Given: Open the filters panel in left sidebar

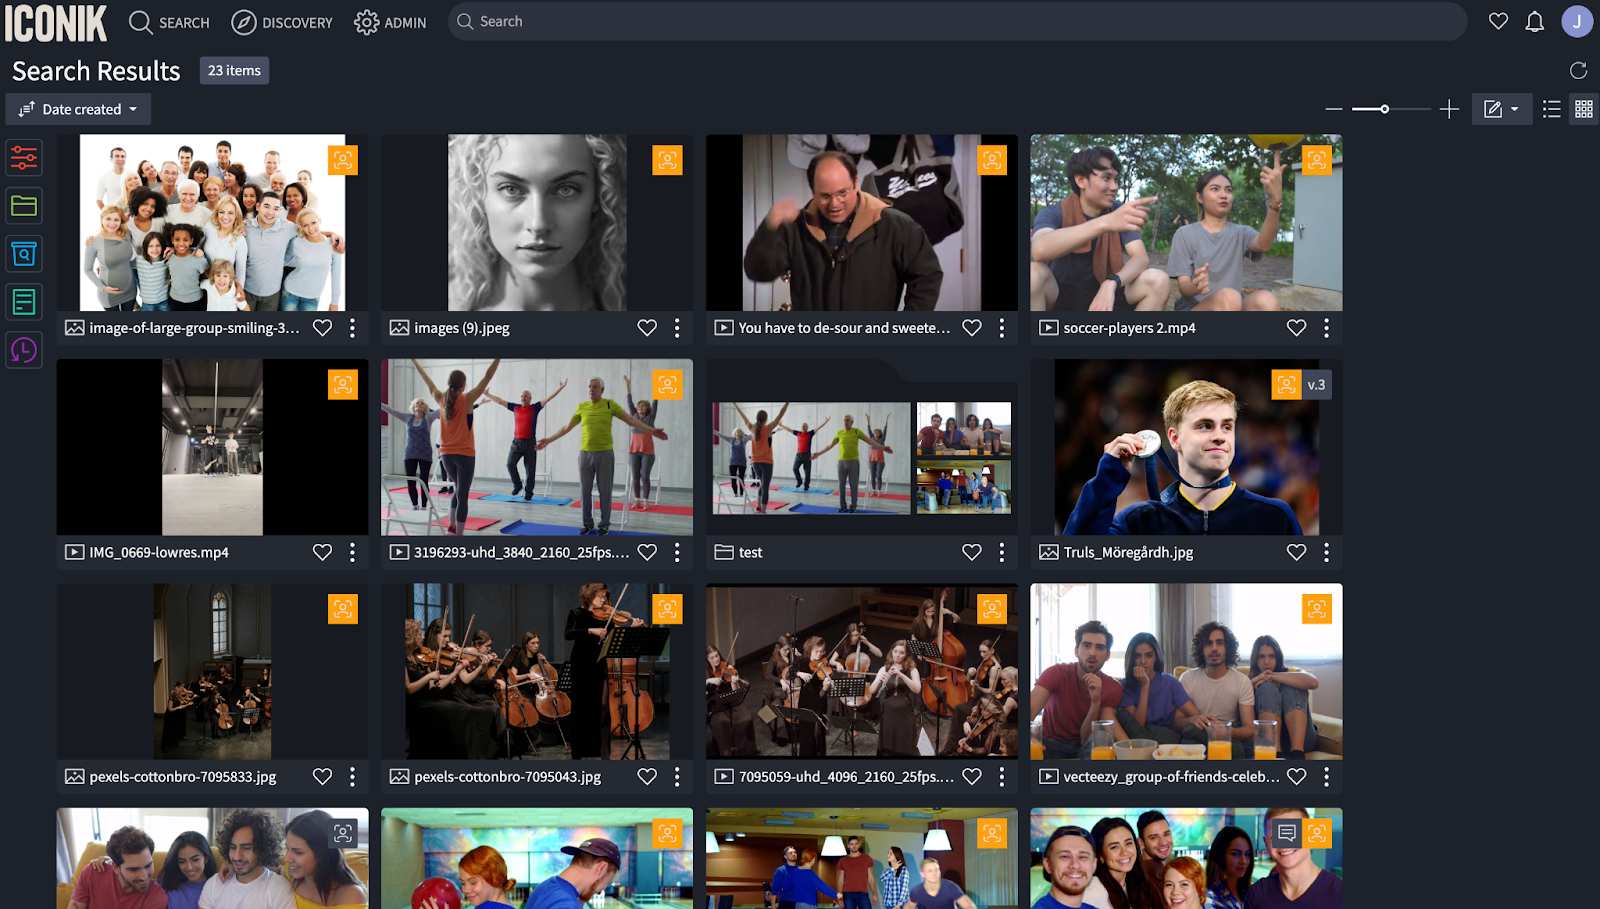Looking at the screenshot, I should (24, 158).
